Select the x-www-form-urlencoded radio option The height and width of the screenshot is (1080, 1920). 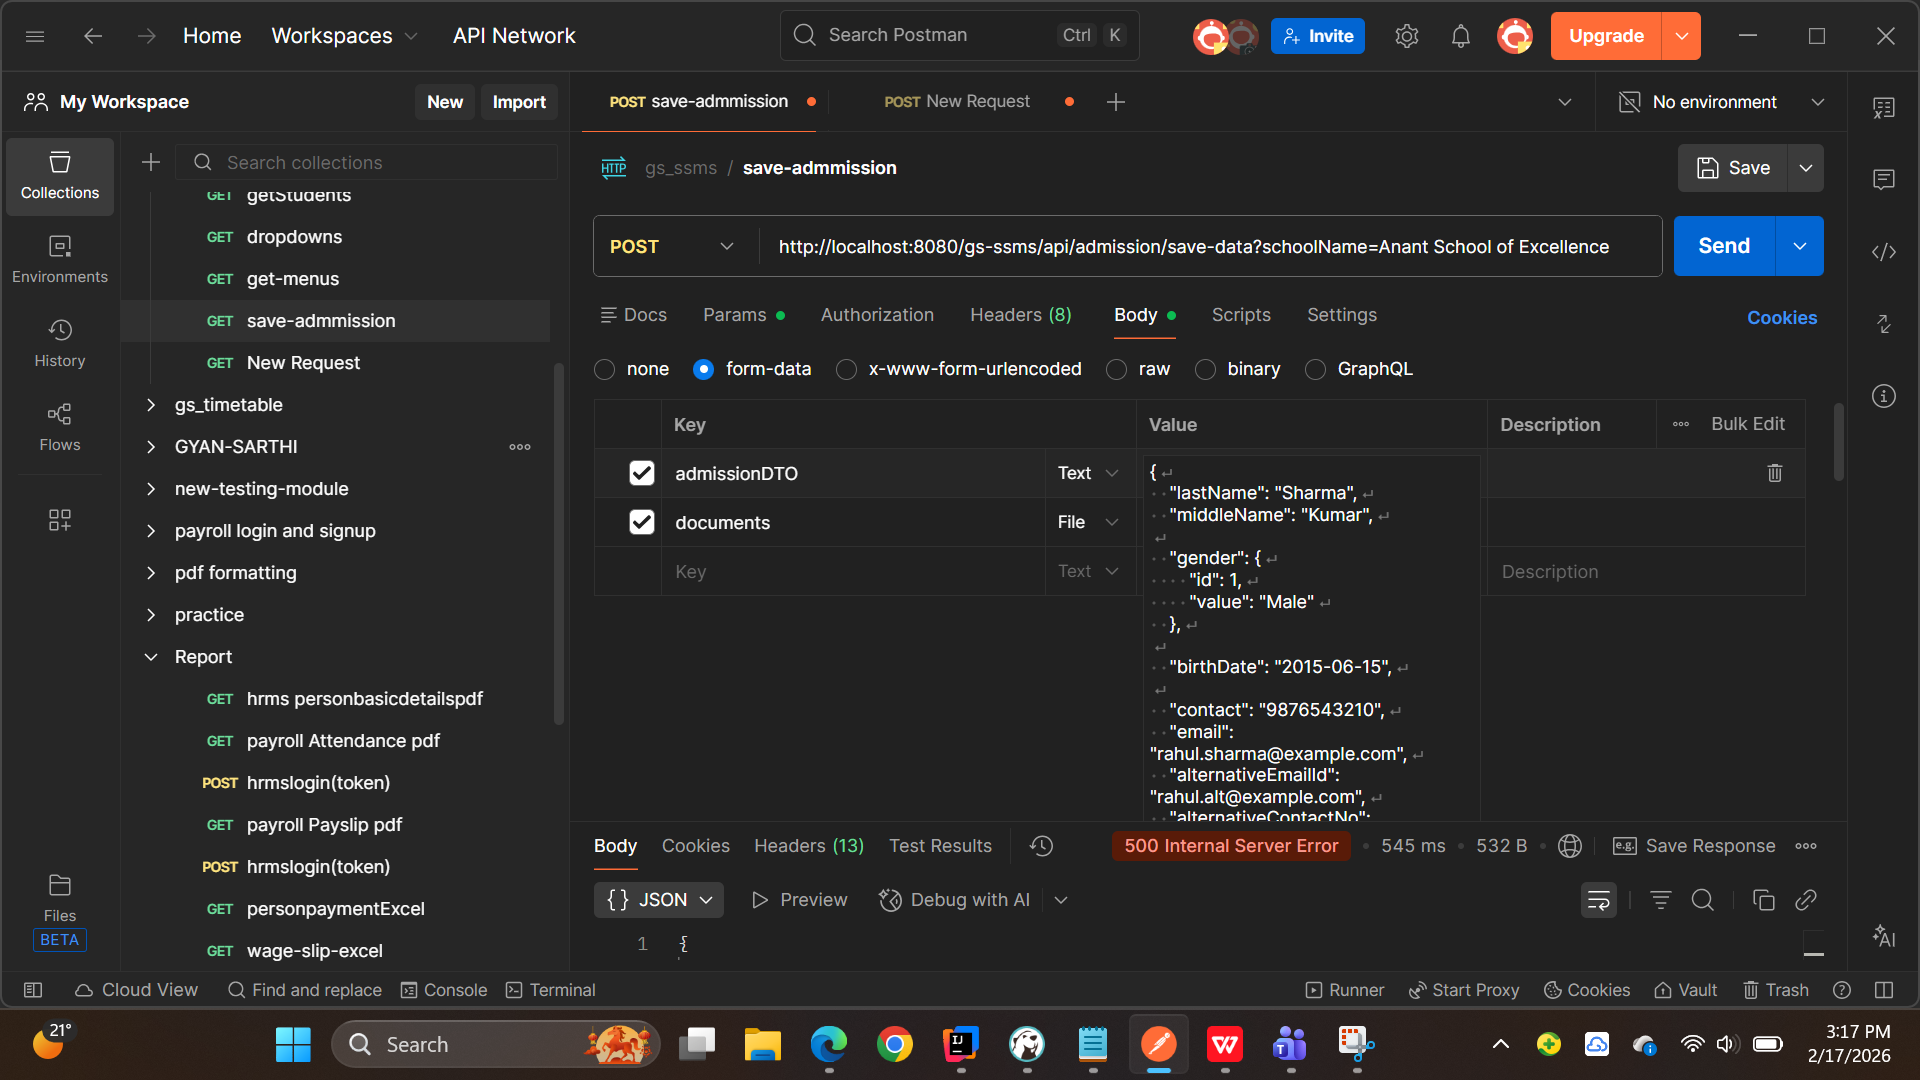click(x=847, y=369)
